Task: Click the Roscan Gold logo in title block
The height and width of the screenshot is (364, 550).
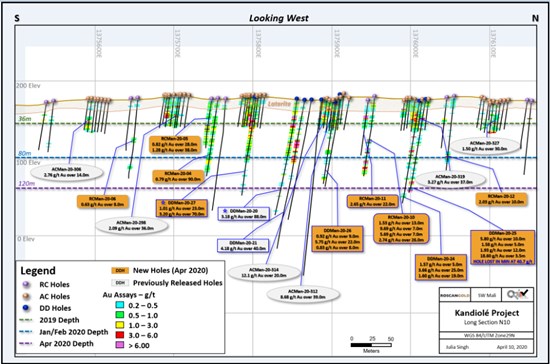Action: [455, 295]
